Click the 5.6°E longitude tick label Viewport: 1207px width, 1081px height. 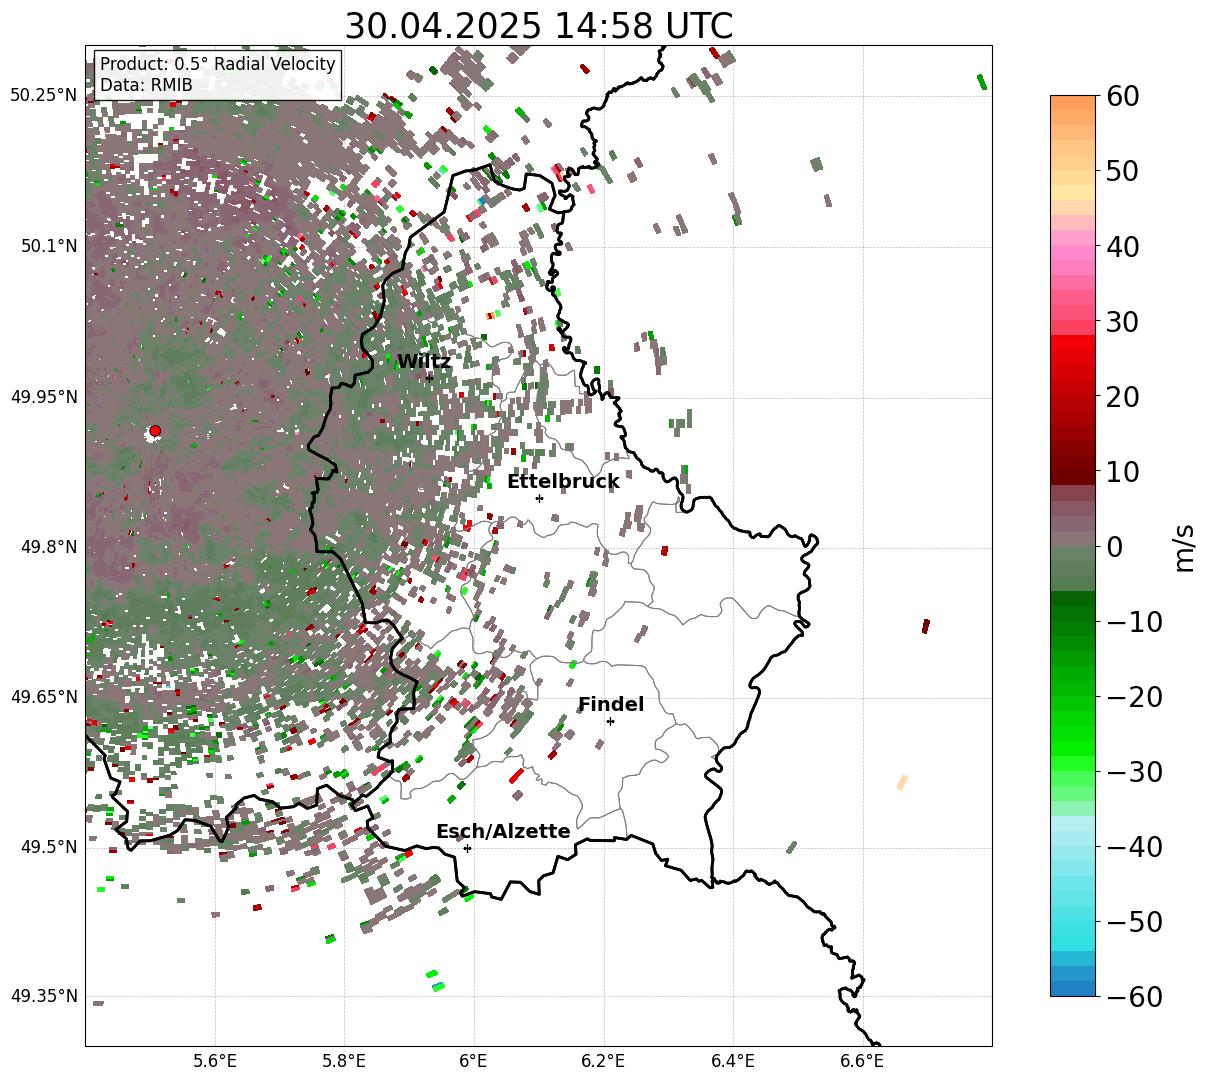click(215, 1061)
